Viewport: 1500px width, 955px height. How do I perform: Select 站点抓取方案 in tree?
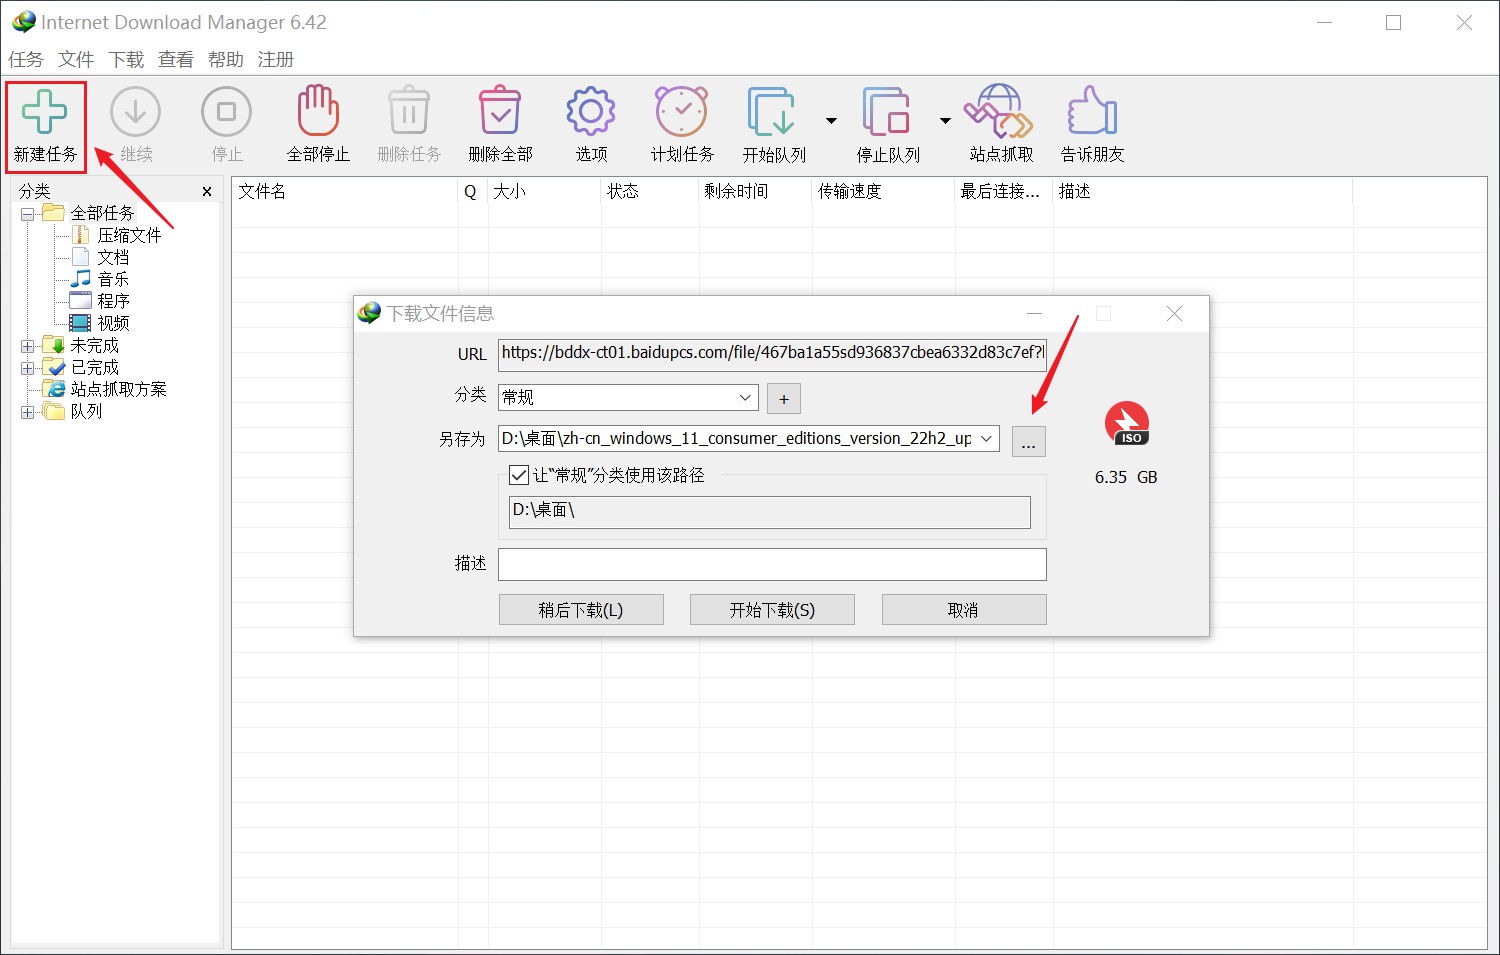pyautogui.click(x=119, y=389)
